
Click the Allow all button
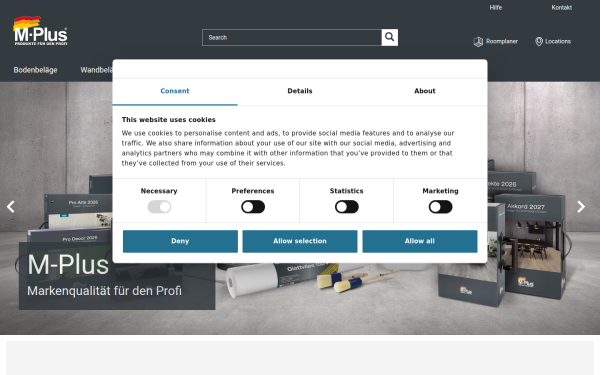pyautogui.click(x=420, y=241)
